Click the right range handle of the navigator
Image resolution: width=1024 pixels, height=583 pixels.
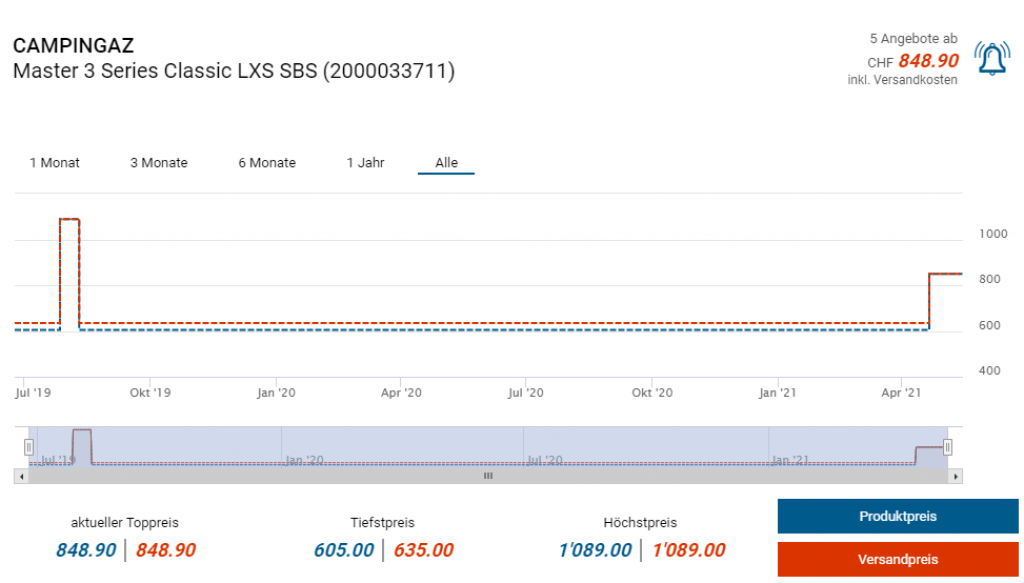pos(947,447)
